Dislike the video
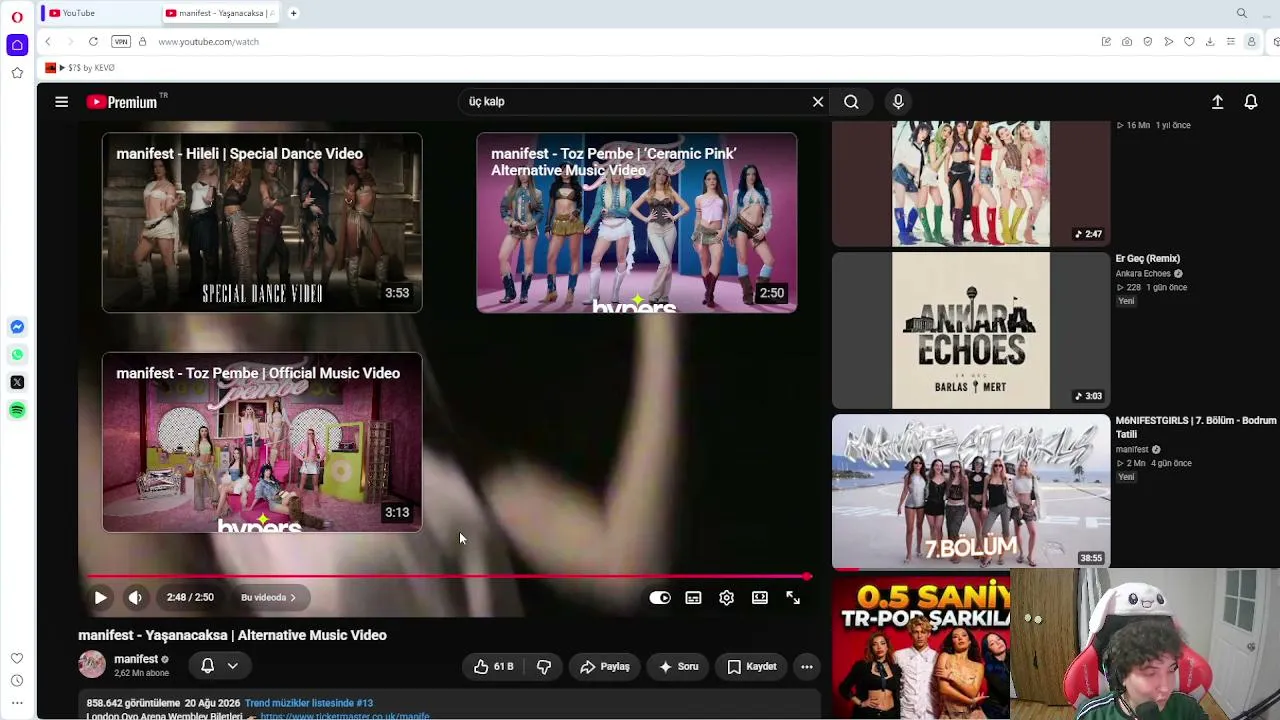This screenshot has height=720, width=1280. tap(543, 667)
